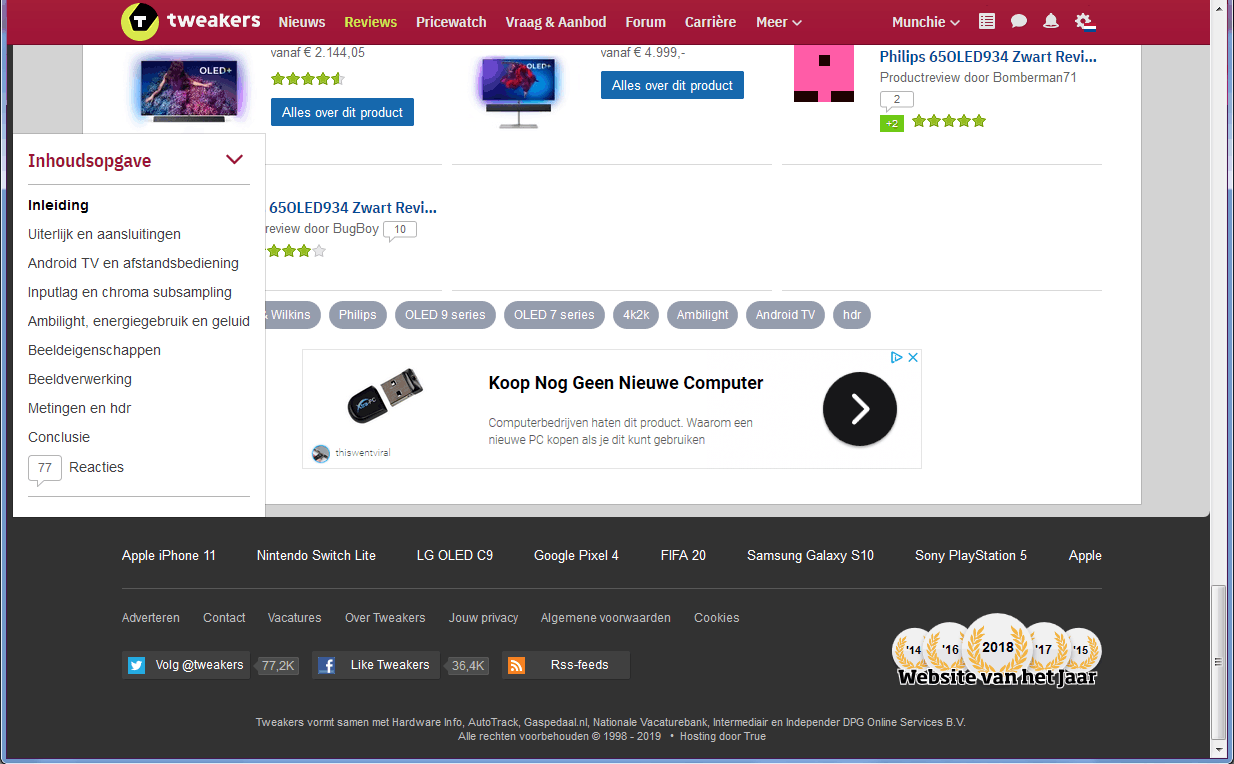Open the Reviews menu item
Screen dimensions: 1234x764
371,22
